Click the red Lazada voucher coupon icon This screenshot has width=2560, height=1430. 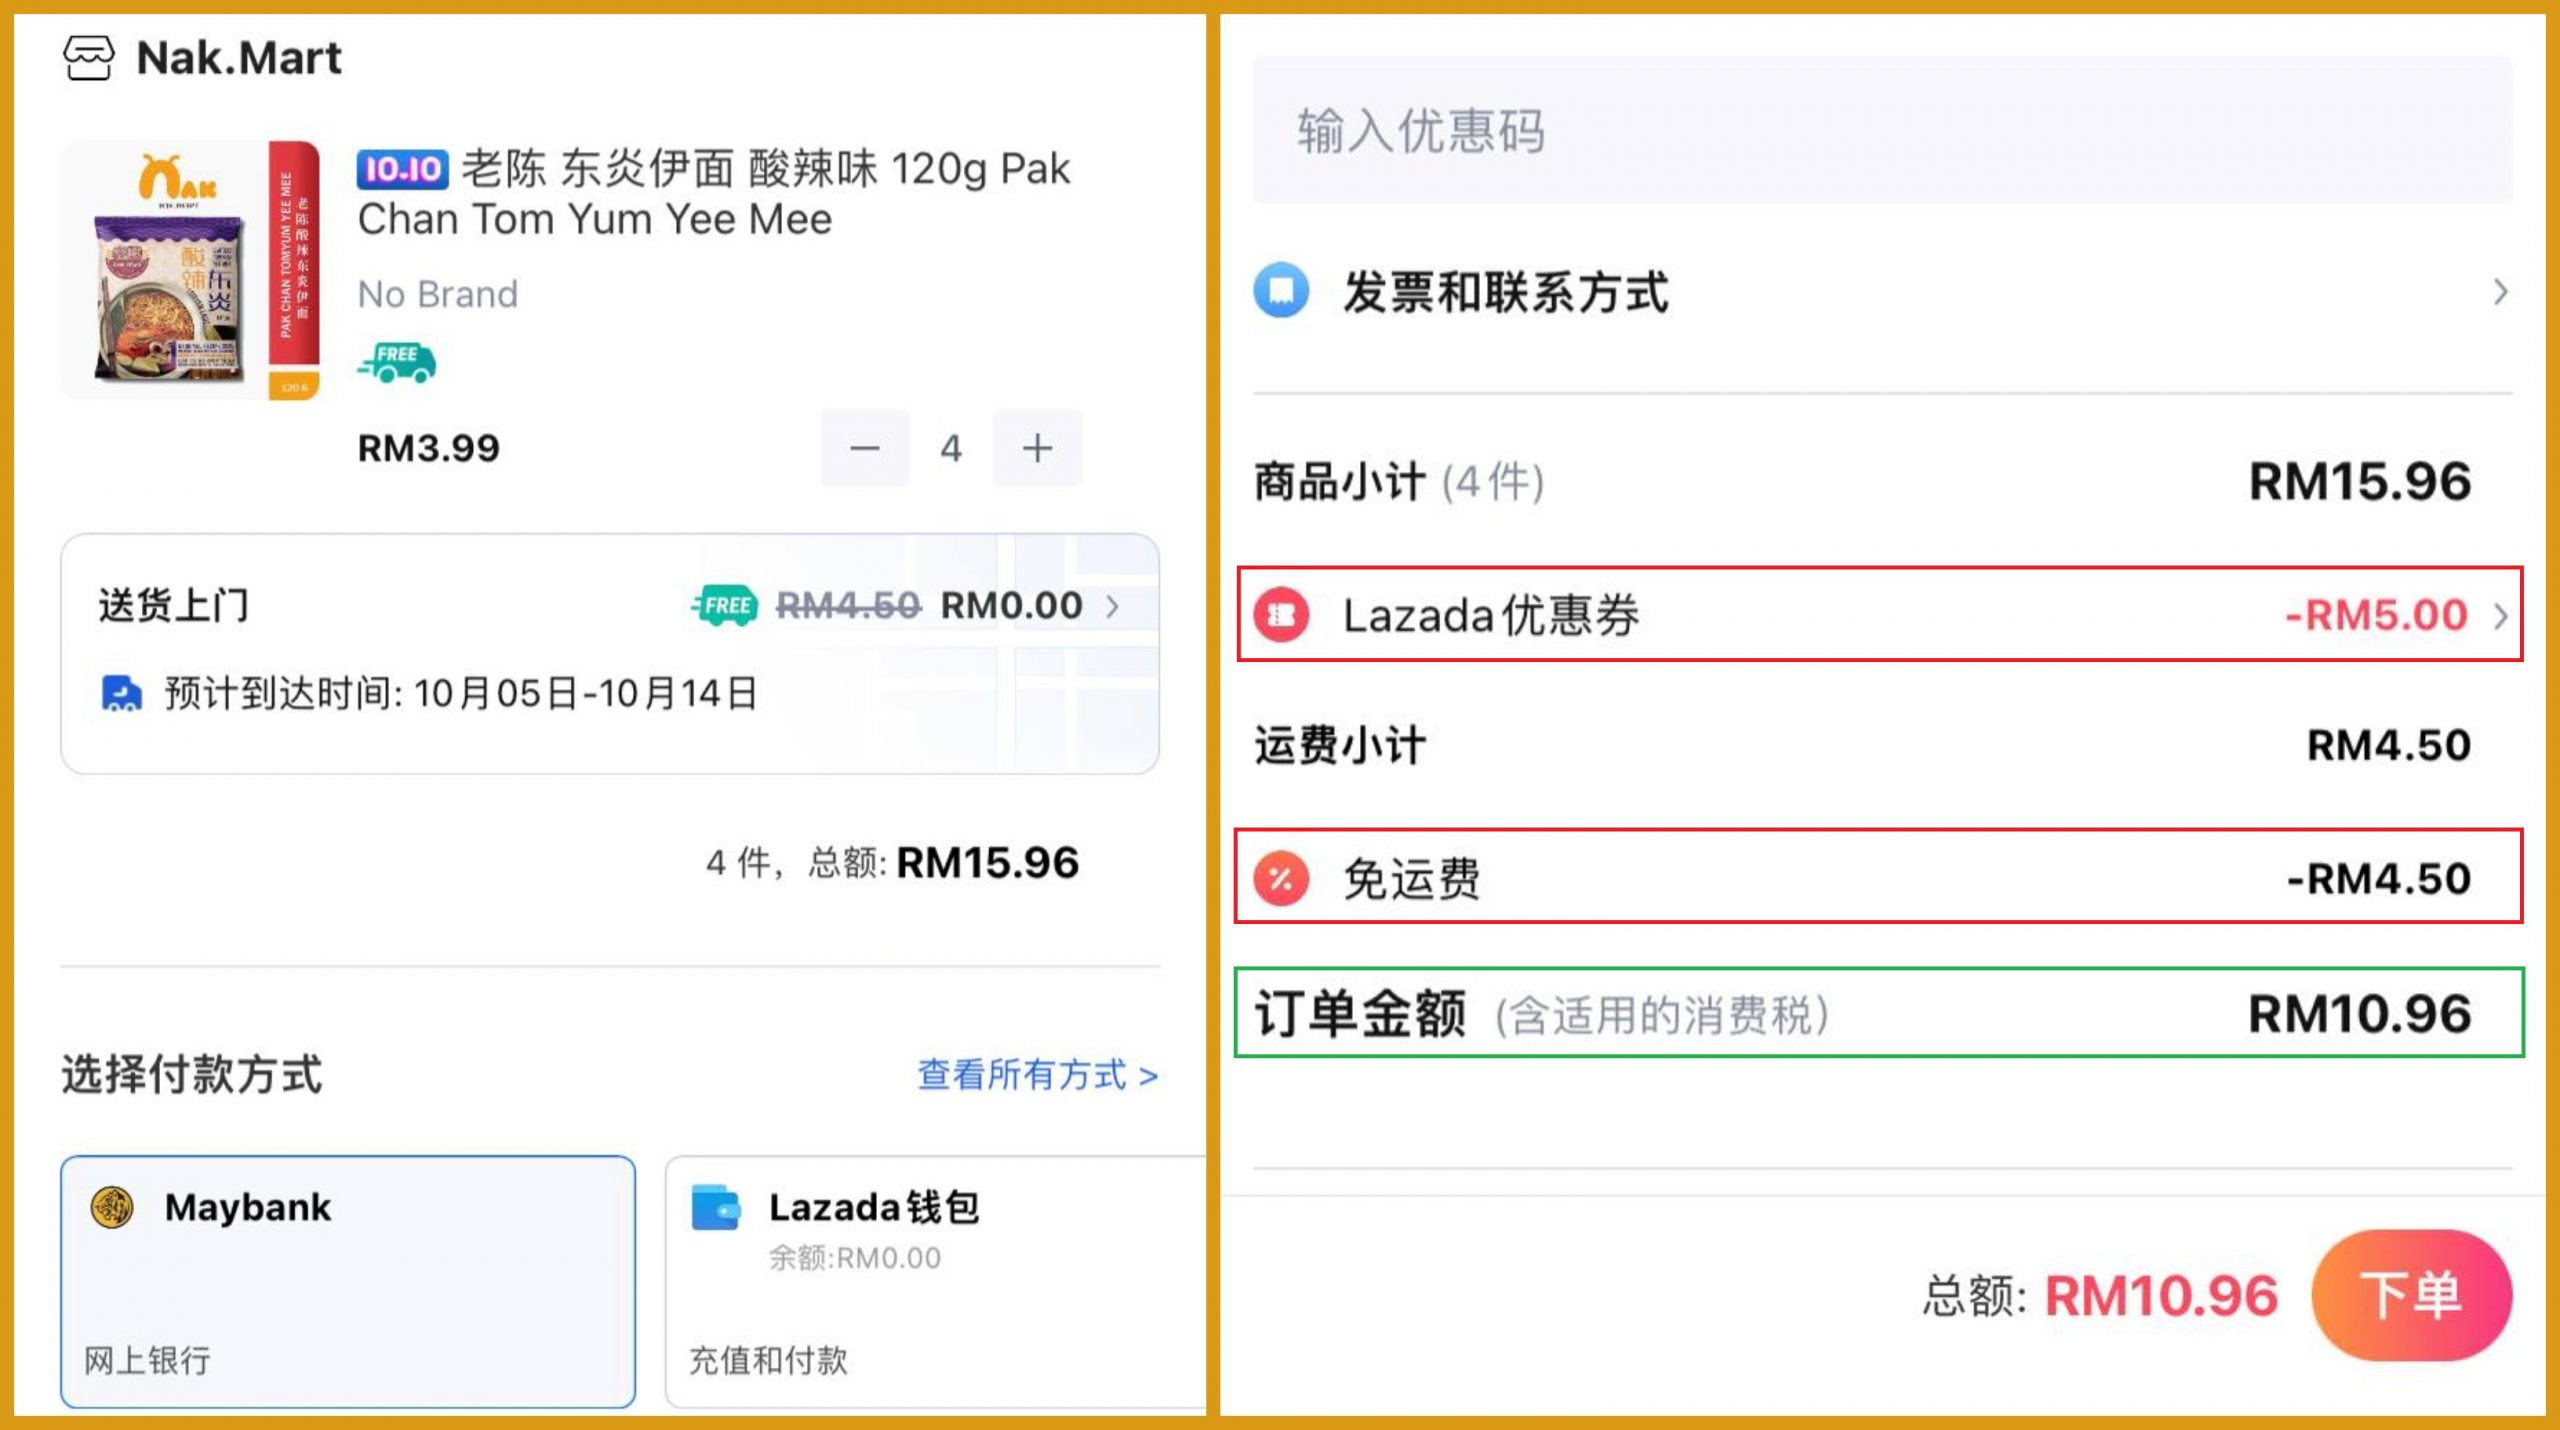pyautogui.click(x=1281, y=615)
